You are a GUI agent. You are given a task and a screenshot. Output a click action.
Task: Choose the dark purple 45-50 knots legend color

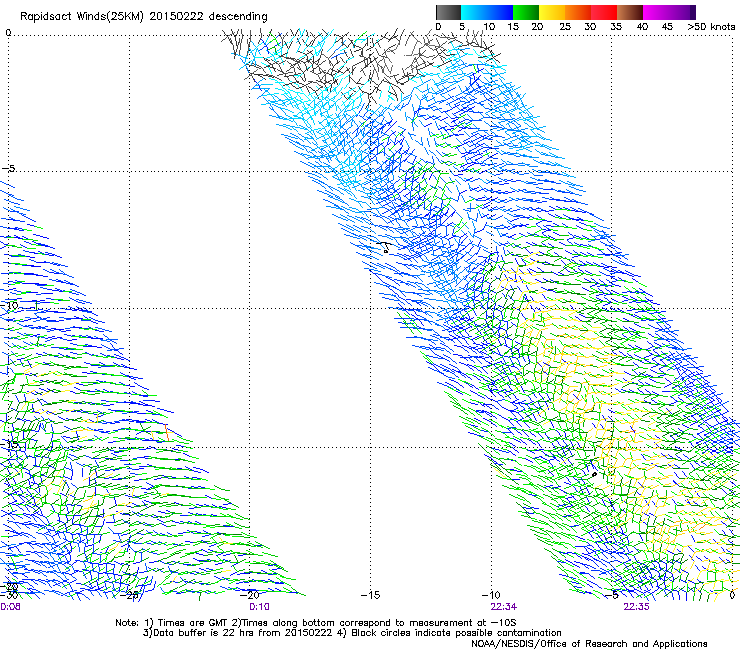683,12
